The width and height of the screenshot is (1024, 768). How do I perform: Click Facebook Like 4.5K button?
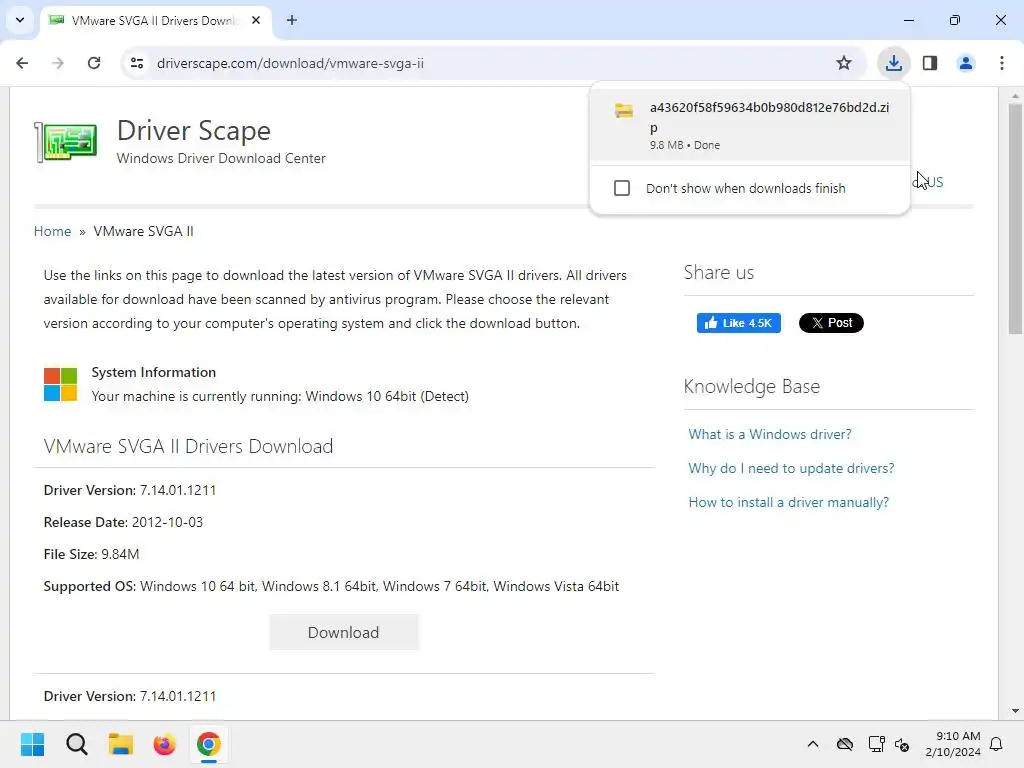point(739,323)
